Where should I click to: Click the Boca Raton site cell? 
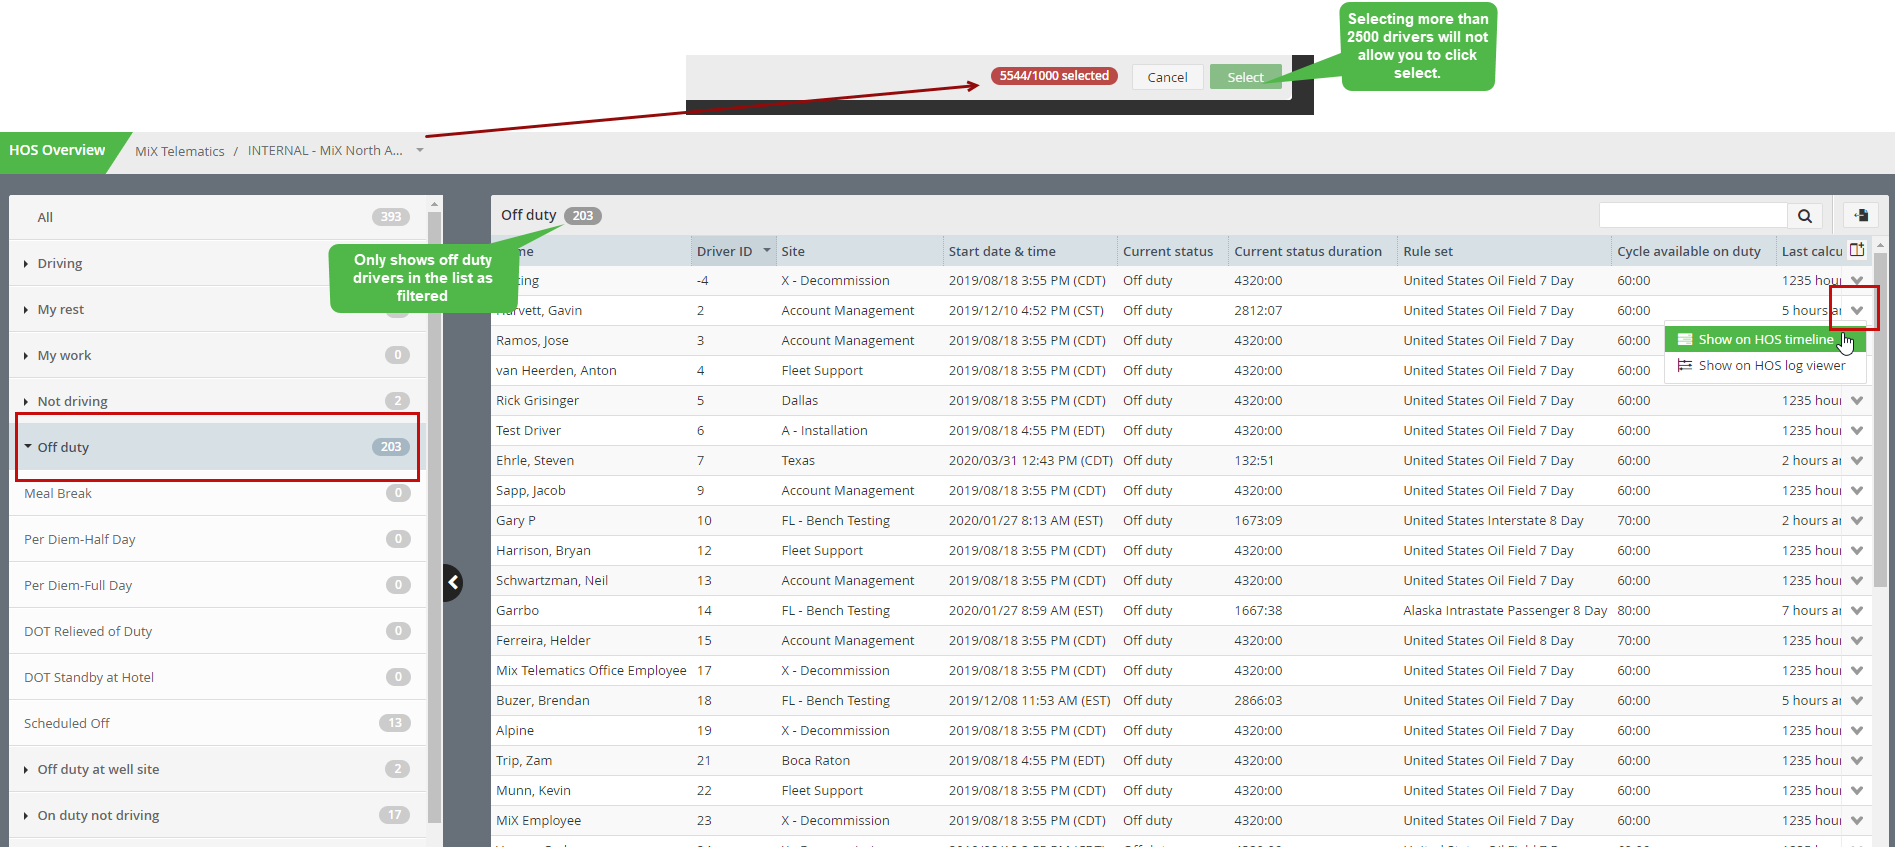point(816,761)
